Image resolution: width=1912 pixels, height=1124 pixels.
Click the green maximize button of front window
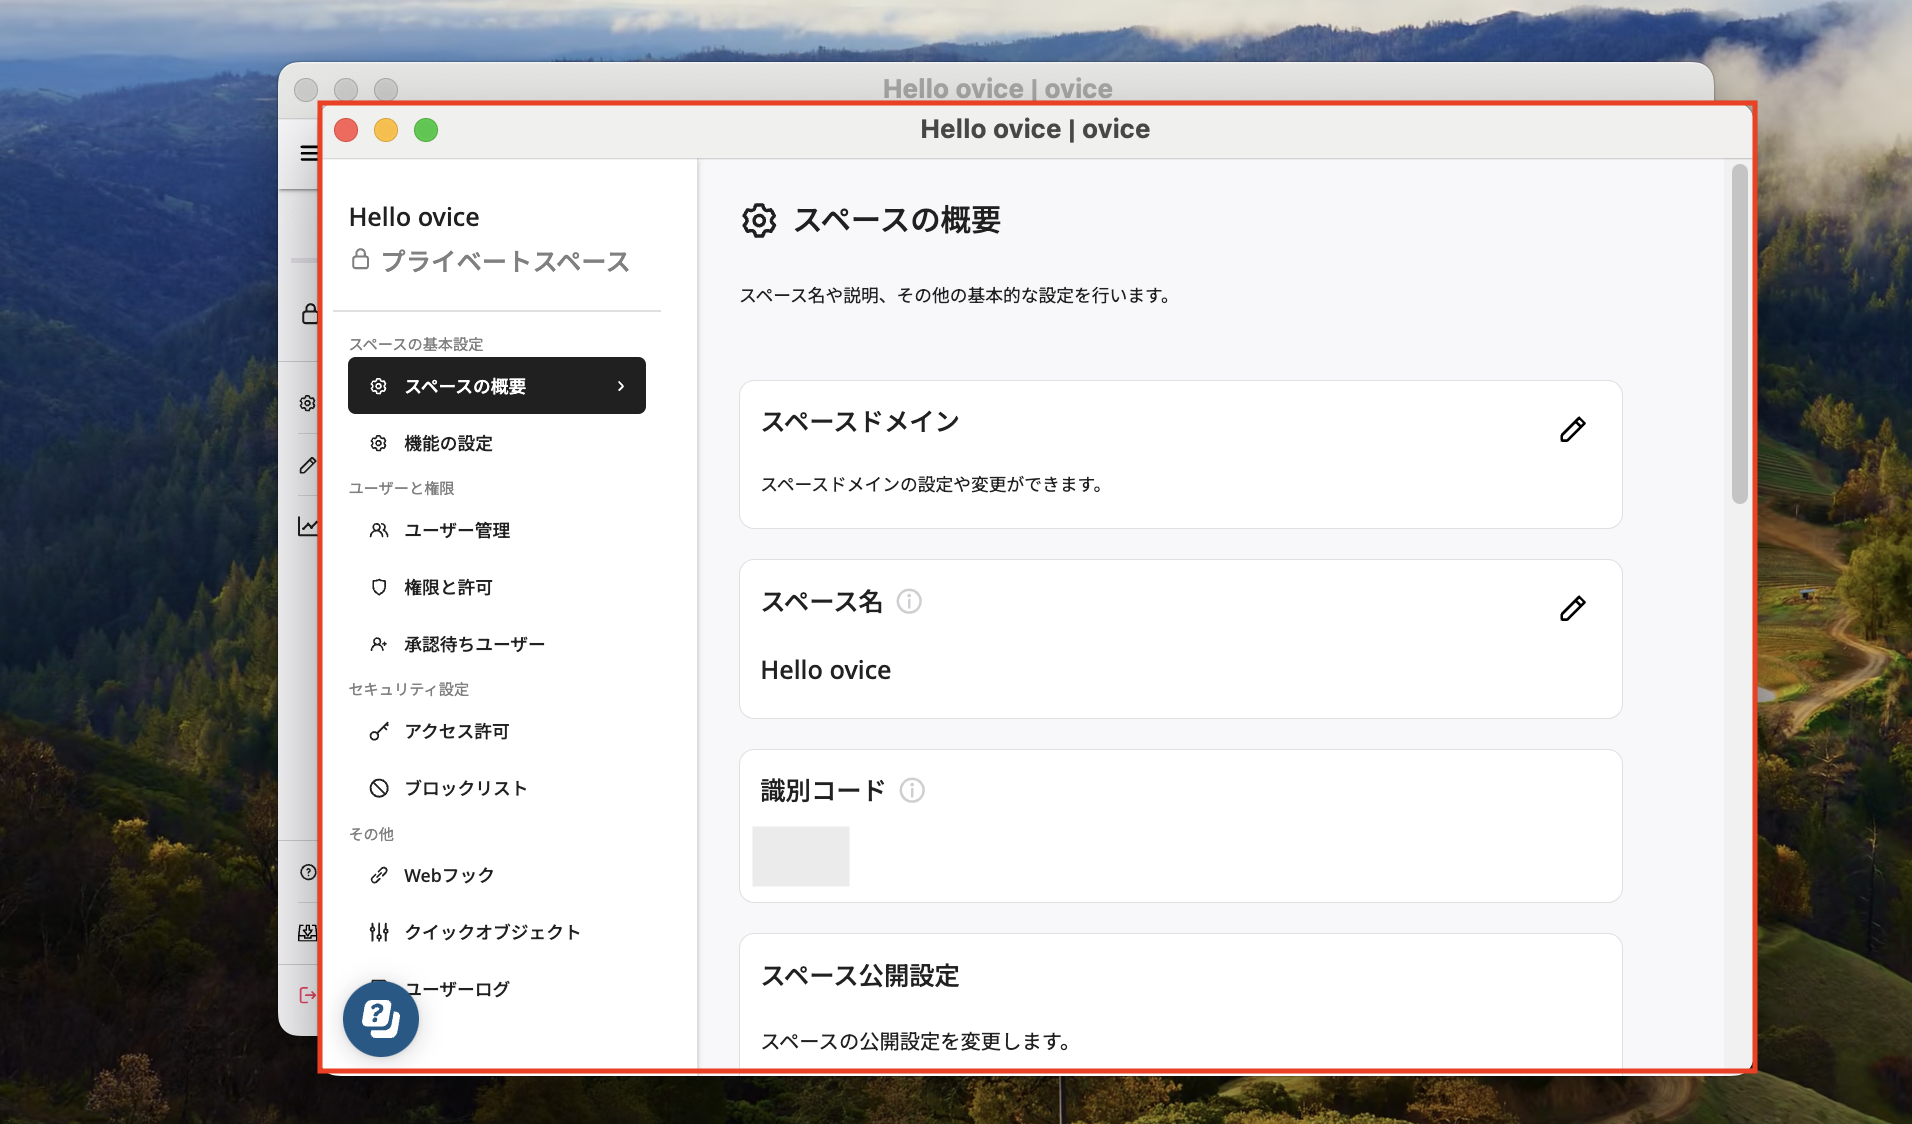(426, 130)
